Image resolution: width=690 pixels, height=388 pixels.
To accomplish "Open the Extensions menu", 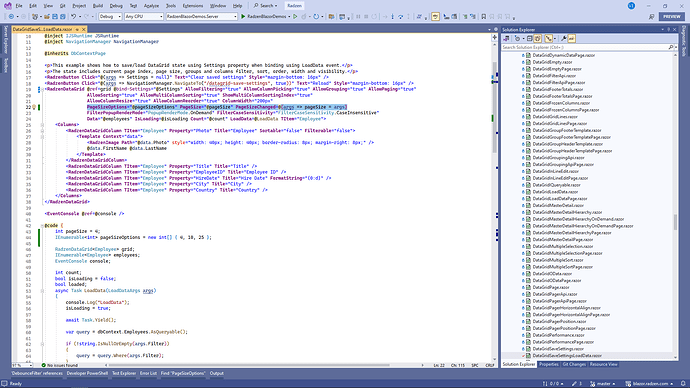I will tap(193, 6).
